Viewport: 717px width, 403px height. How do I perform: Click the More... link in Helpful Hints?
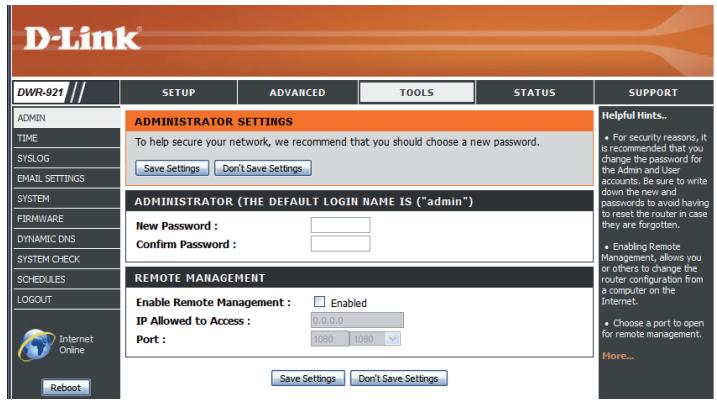pyautogui.click(x=618, y=356)
